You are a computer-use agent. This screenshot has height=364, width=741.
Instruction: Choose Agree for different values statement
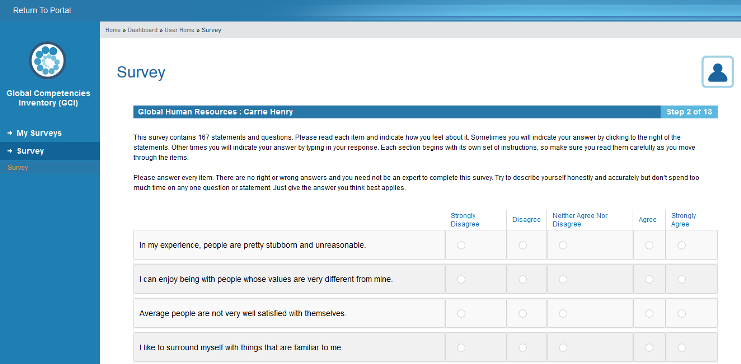pyautogui.click(x=649, y=279)
